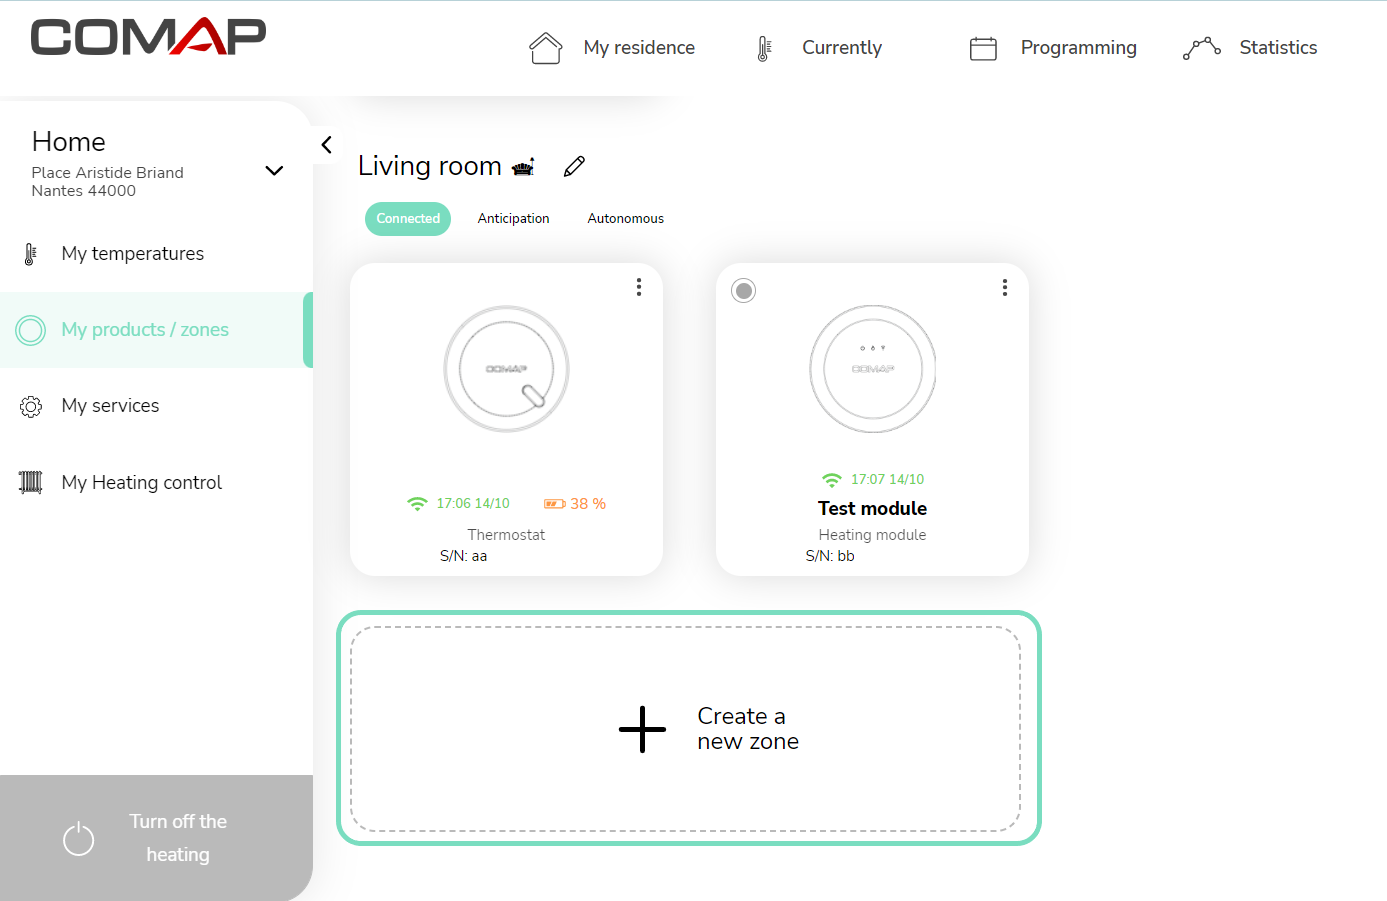Click the graph icon beside Statistics
This screenshot has height=901, width=1387.
pos(1202,48)
